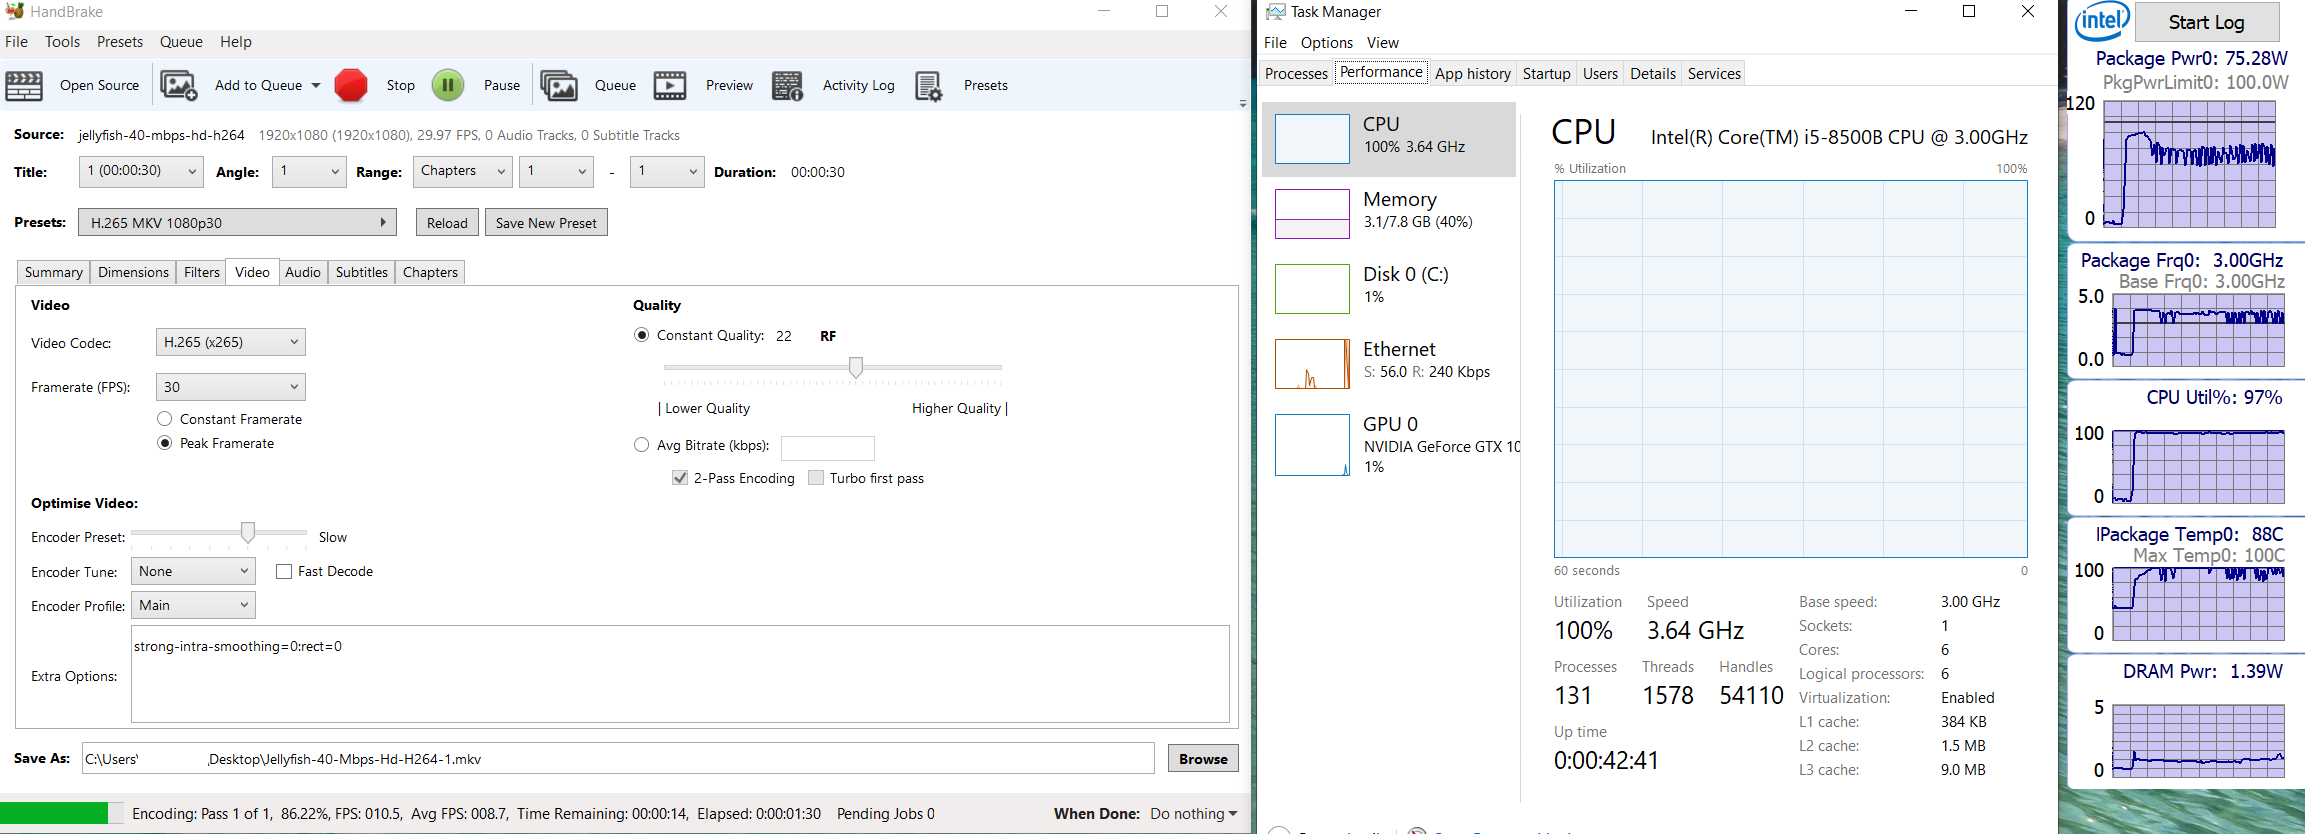Select the Ethernet graph thumbnail
Image resolution: width=2305 pixels, height=834 pixels.
[x=1312, y=363]
